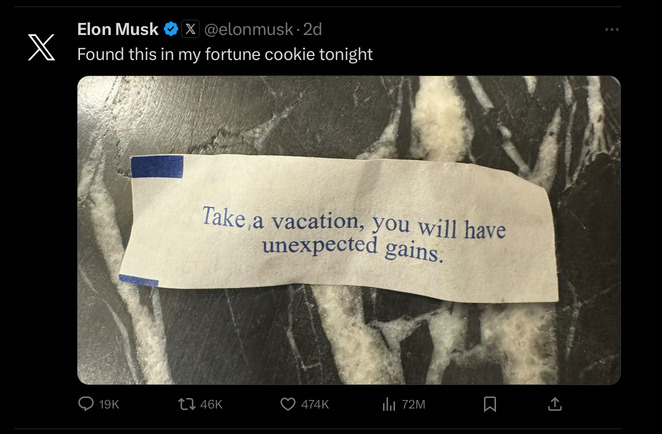The height and width of the screenshot is (434, 662).
Task: Bookmark this post
Action: pyautogui.click(x=490, y=404)
